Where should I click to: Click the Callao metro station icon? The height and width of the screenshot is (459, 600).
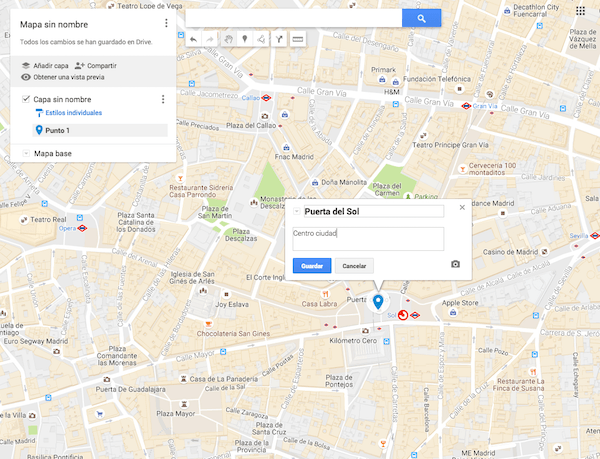[266, 98]
